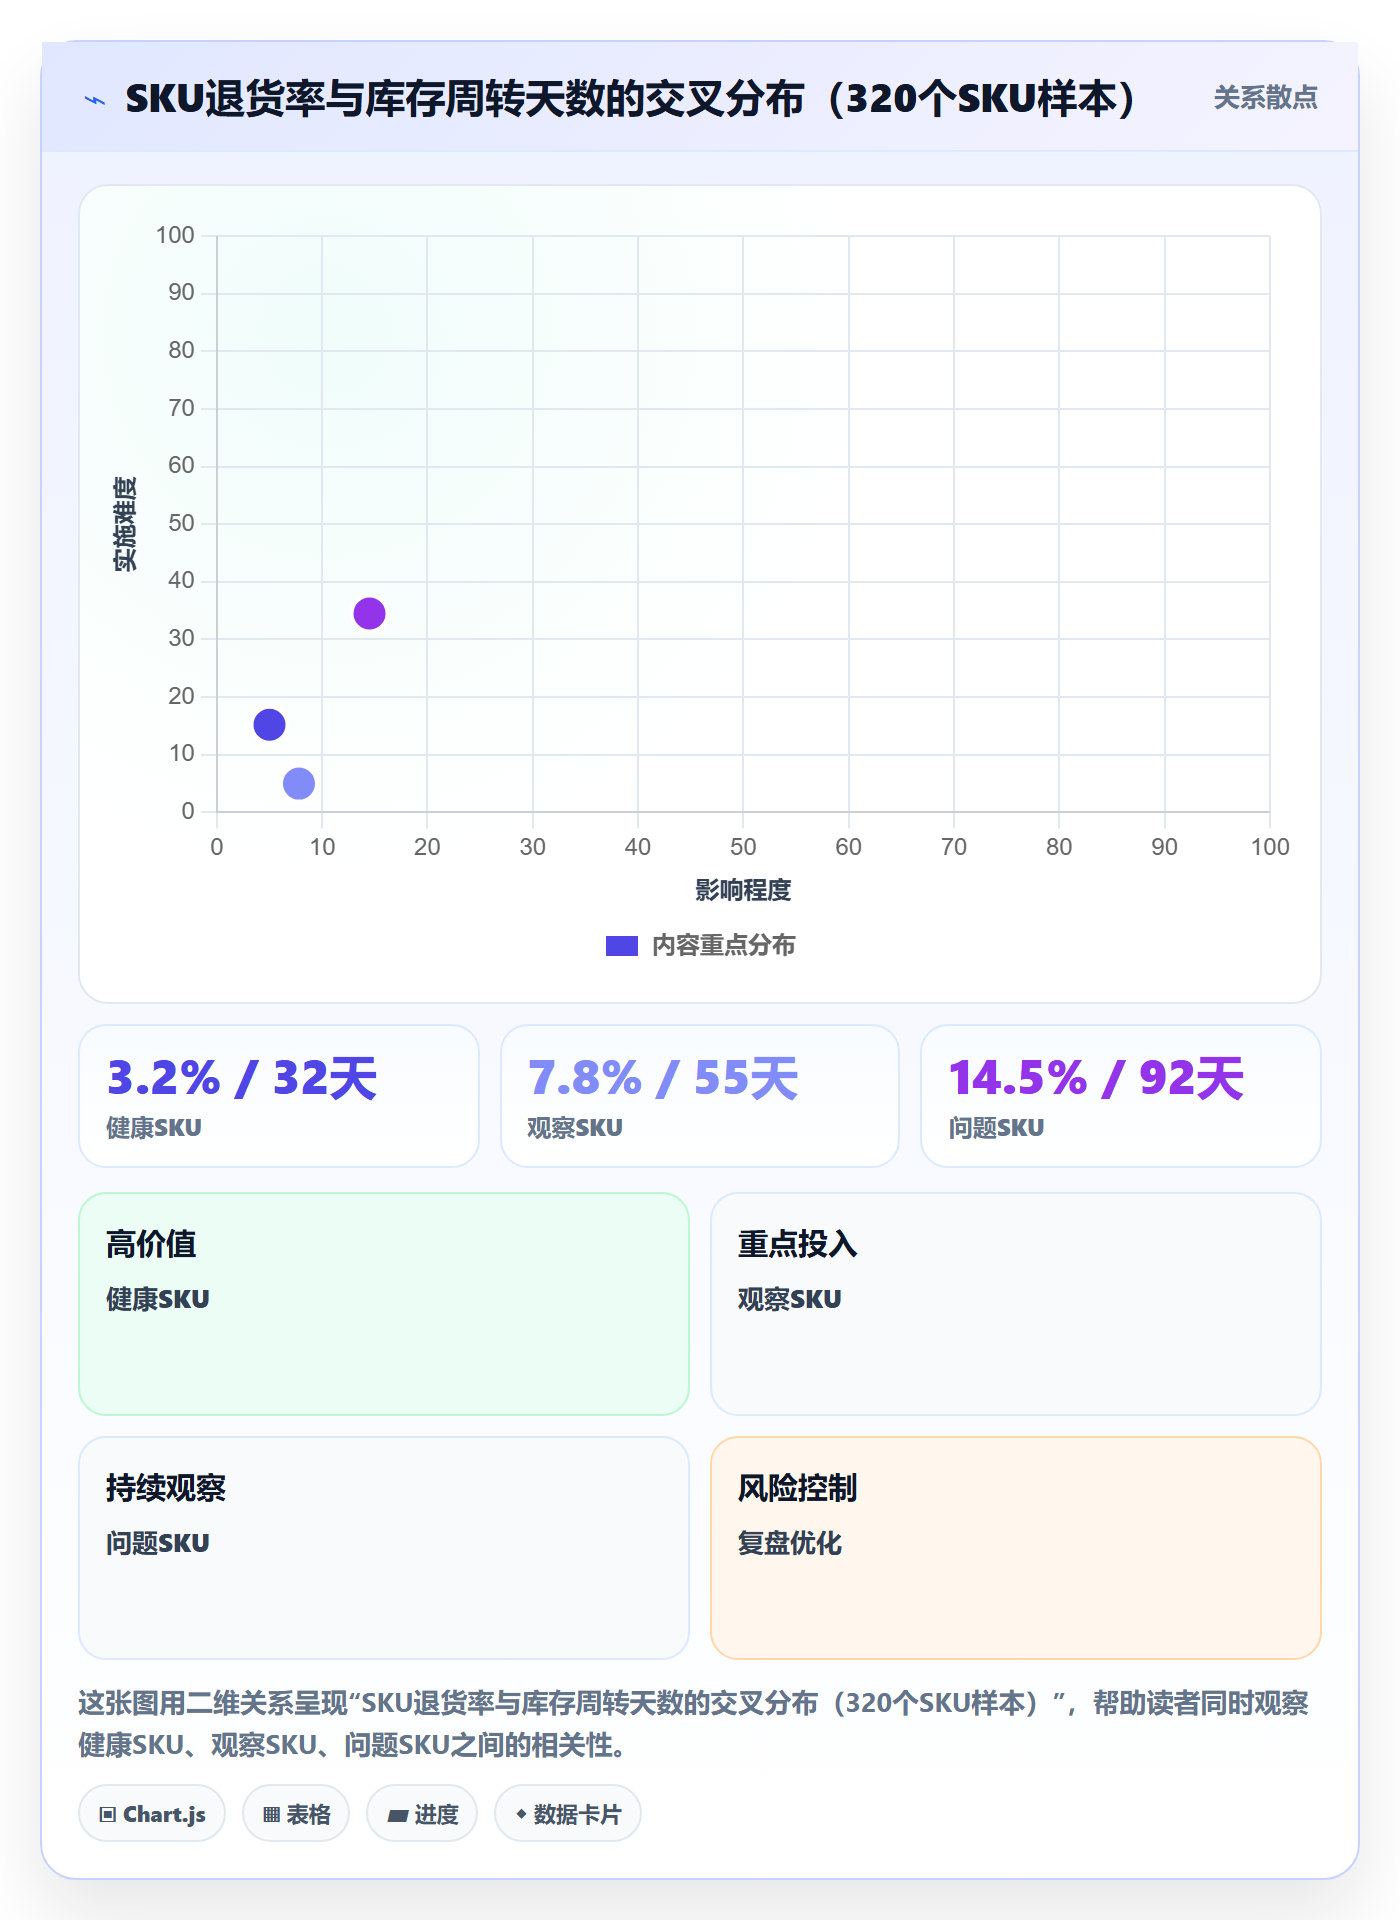Screen dimensions: 1400x1920
Task: Click the 表格 table tag icon
Action: 272,1814
